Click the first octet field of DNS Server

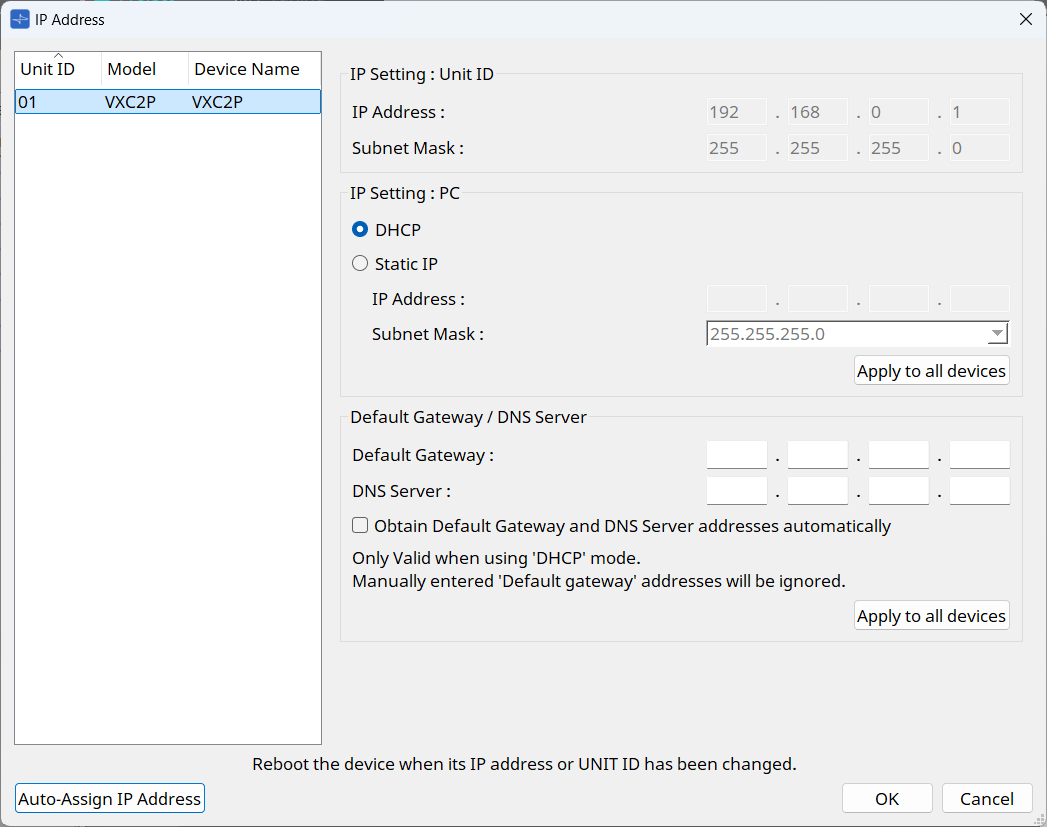(737, 491)
